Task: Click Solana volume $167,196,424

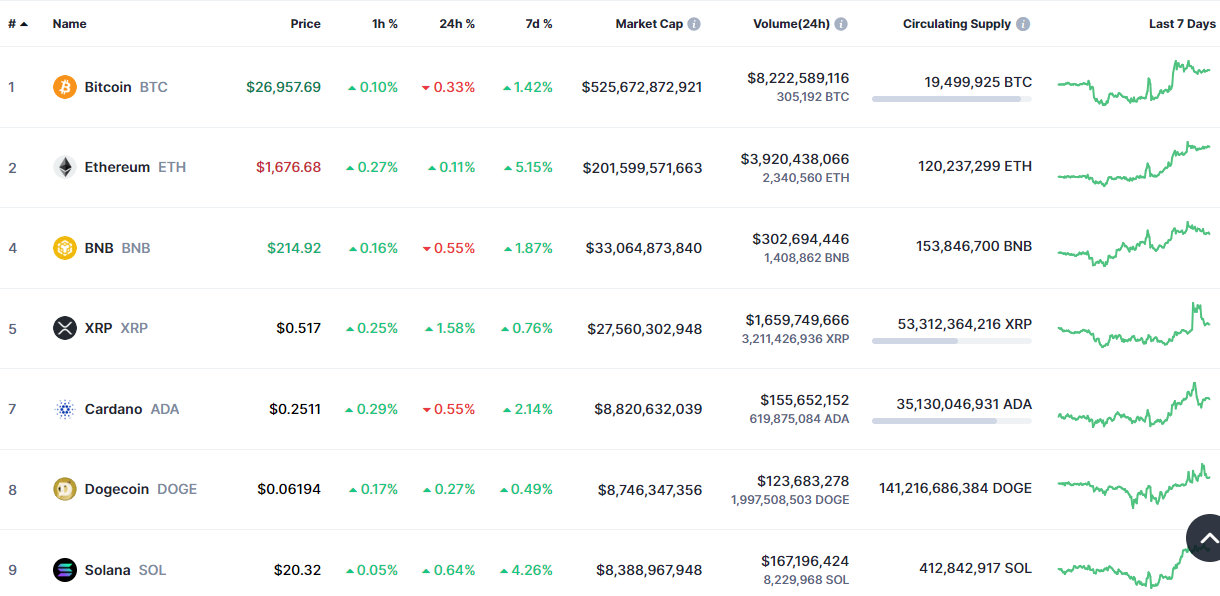Action: click(x=805, y=561)
